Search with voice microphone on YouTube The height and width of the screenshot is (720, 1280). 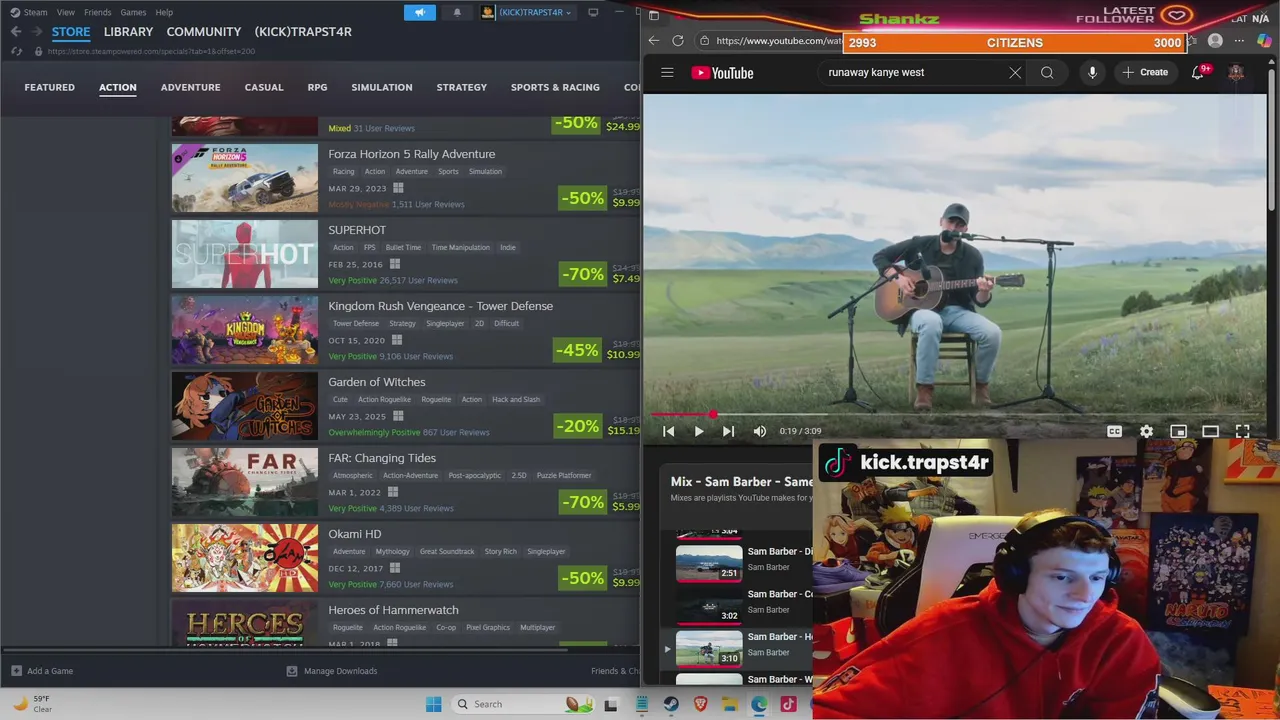pos(1092,72)
